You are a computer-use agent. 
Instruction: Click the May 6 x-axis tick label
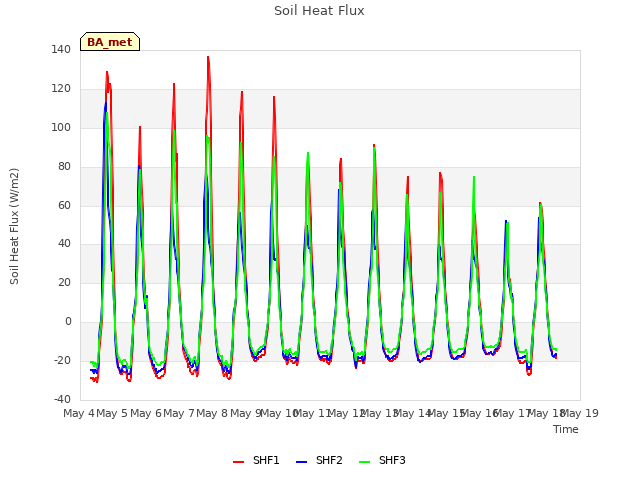(146, 413)
